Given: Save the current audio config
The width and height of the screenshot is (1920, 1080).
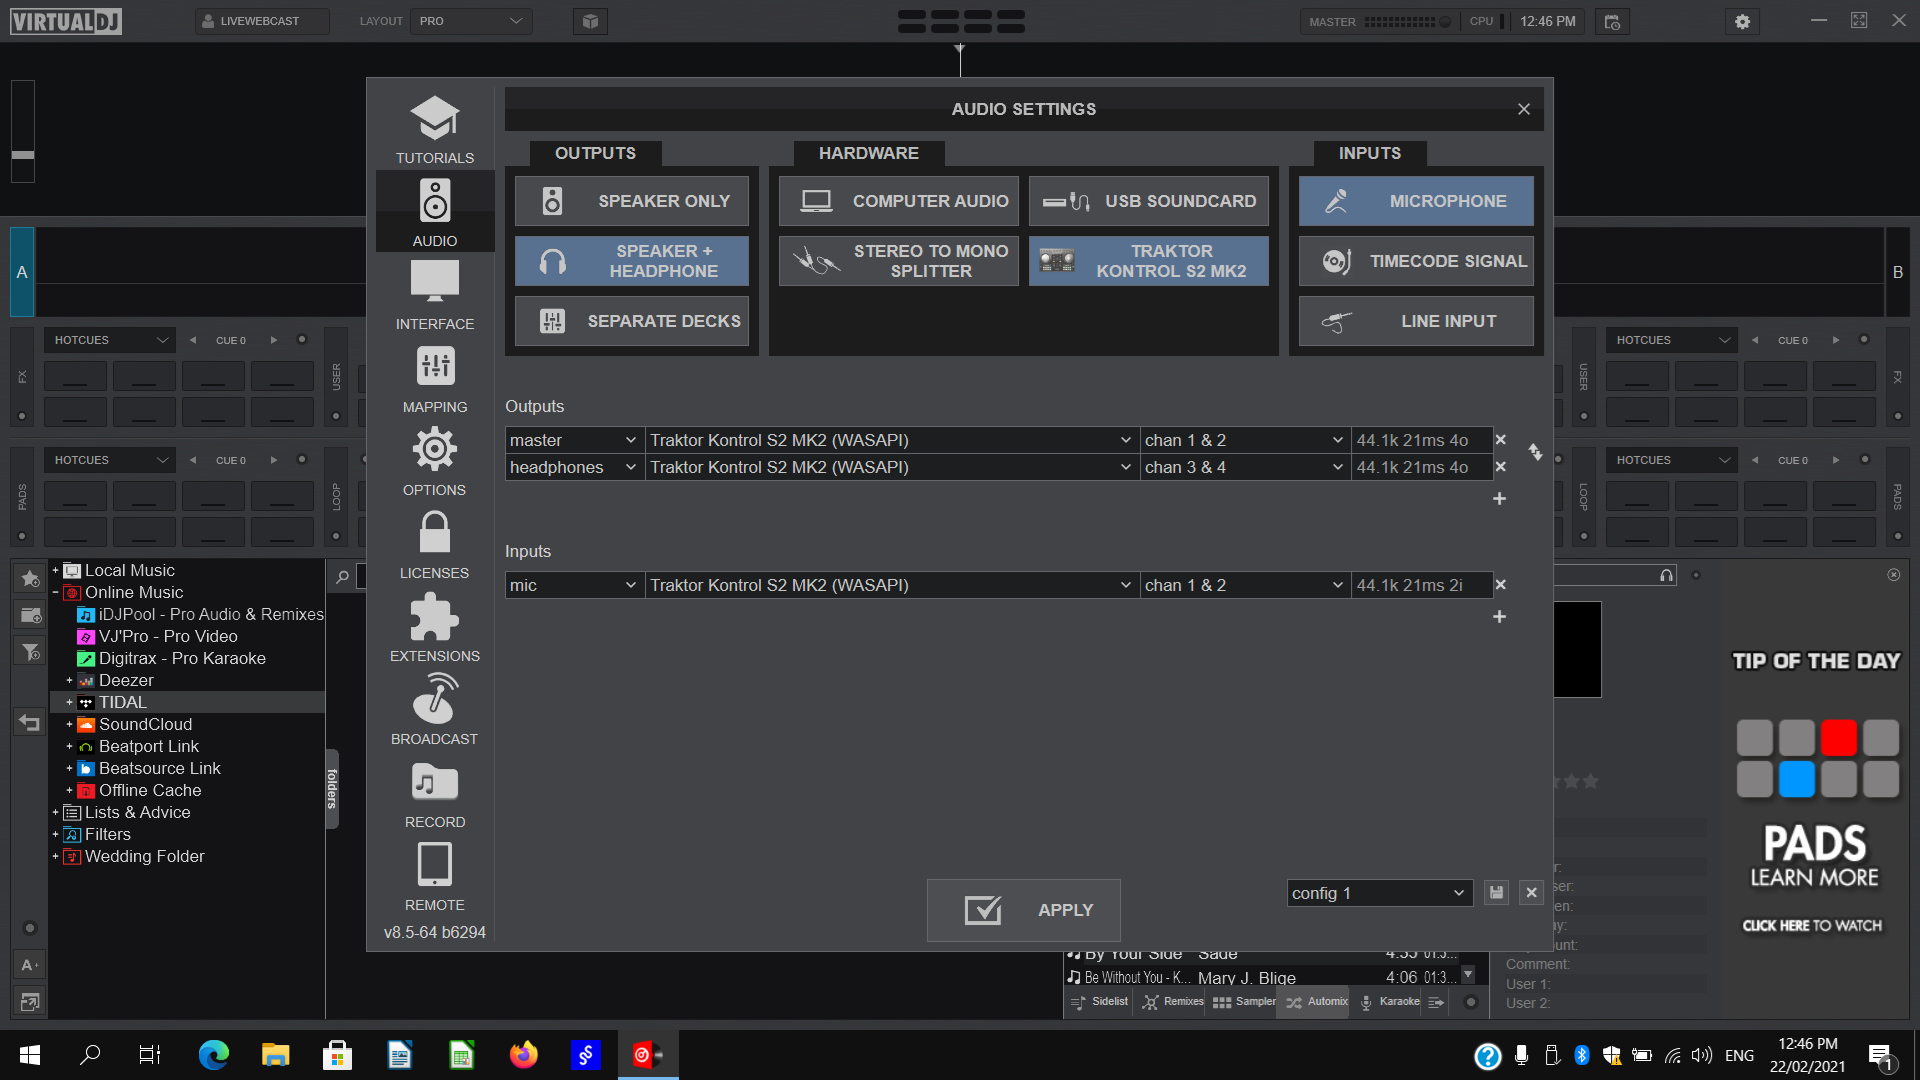Looking at the screenshot, I should [x=1496, y=893].
